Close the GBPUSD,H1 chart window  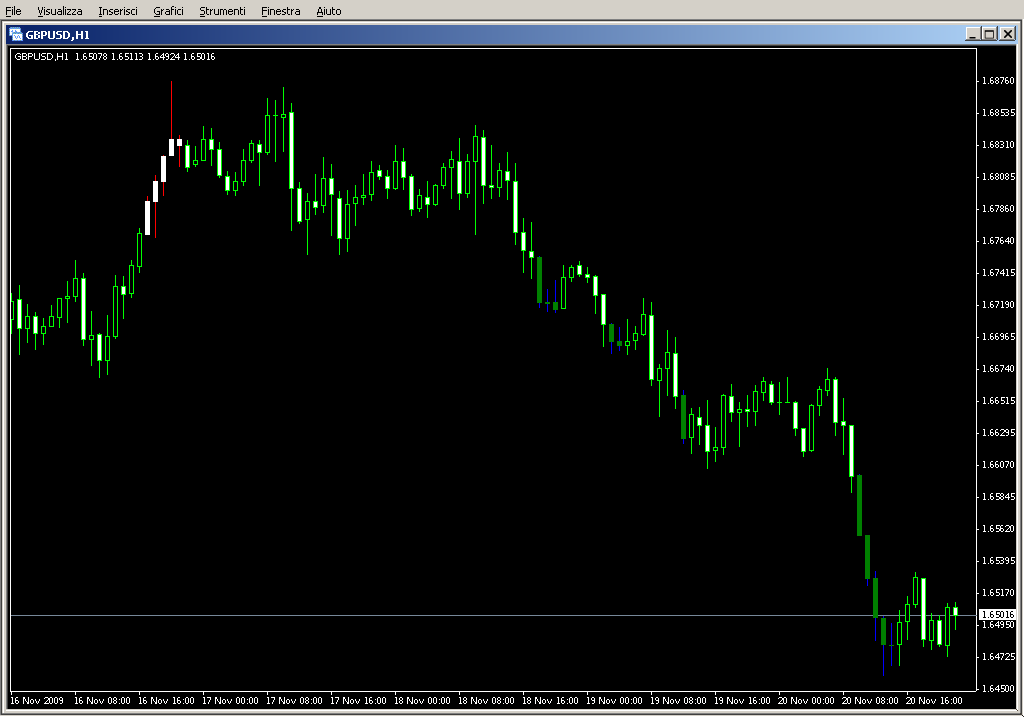1008,34
